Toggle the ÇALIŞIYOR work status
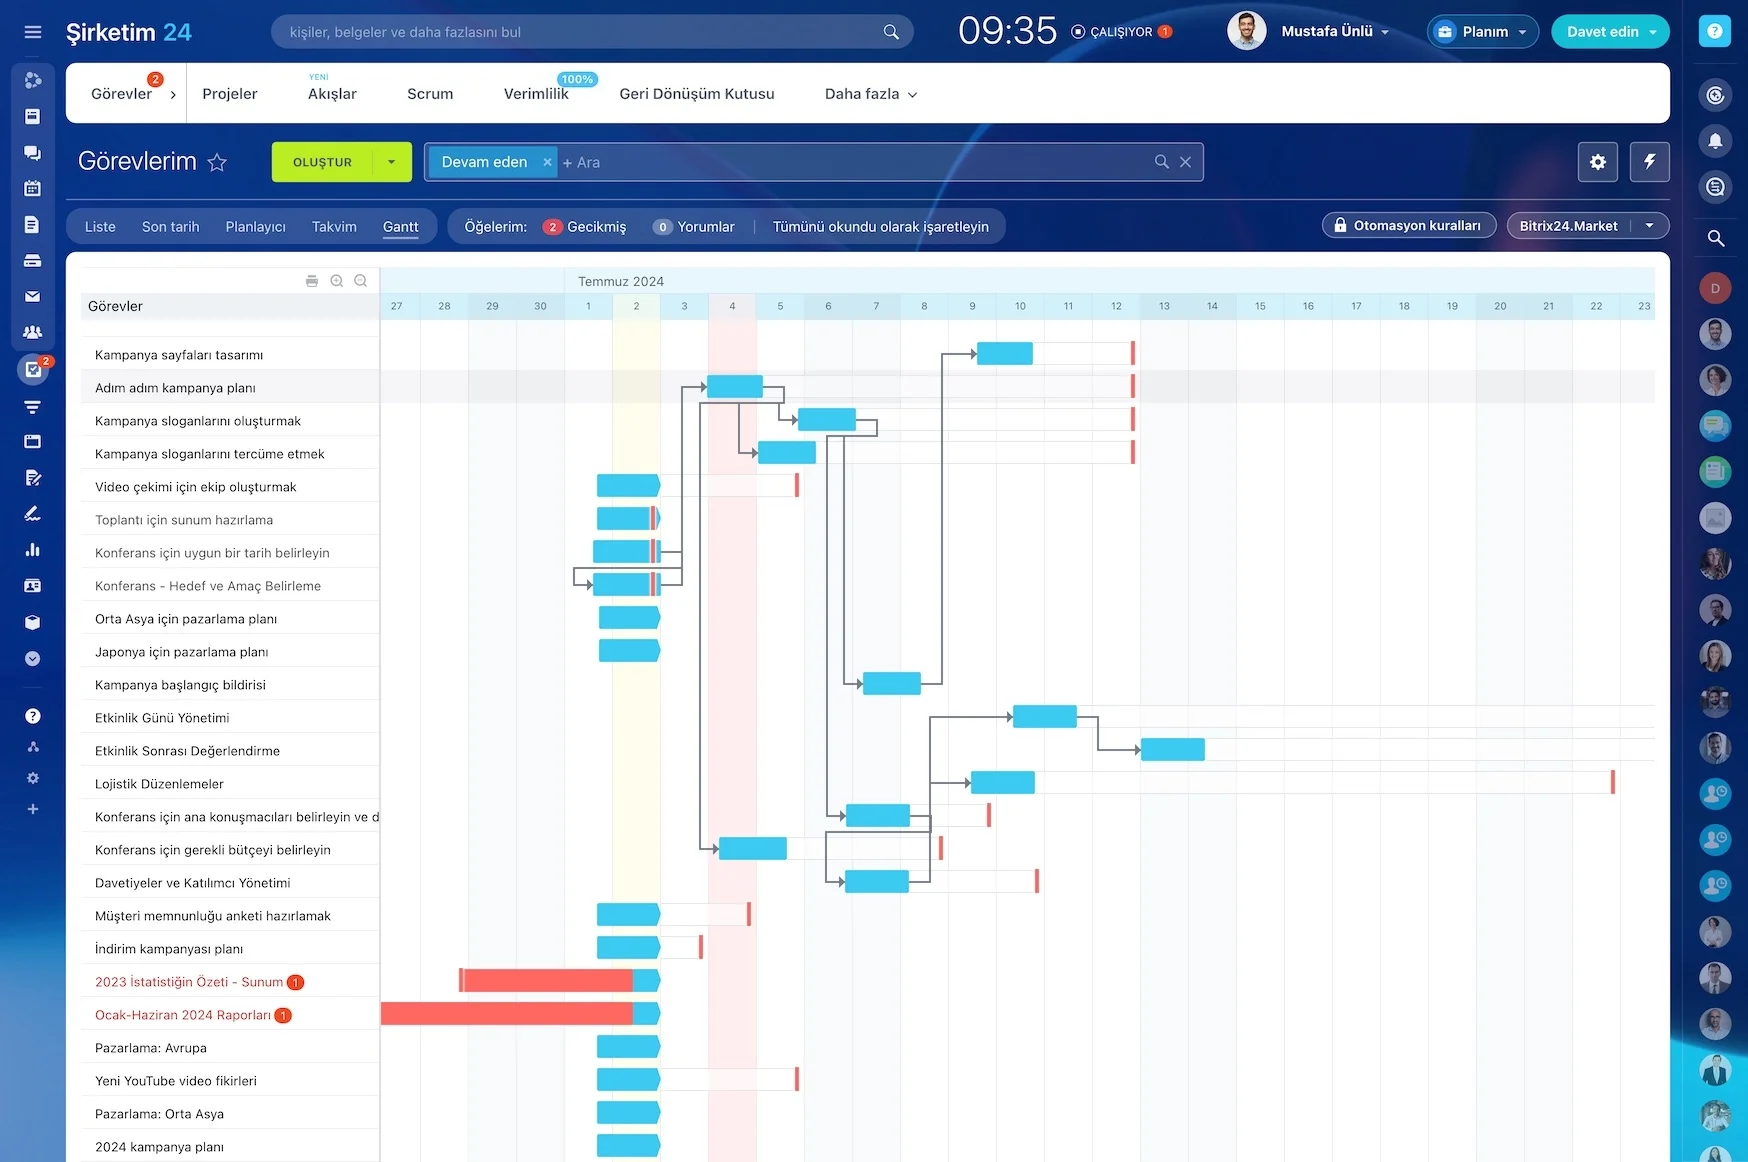Screen dimensions: 1748x1162 coord(1121,32)
